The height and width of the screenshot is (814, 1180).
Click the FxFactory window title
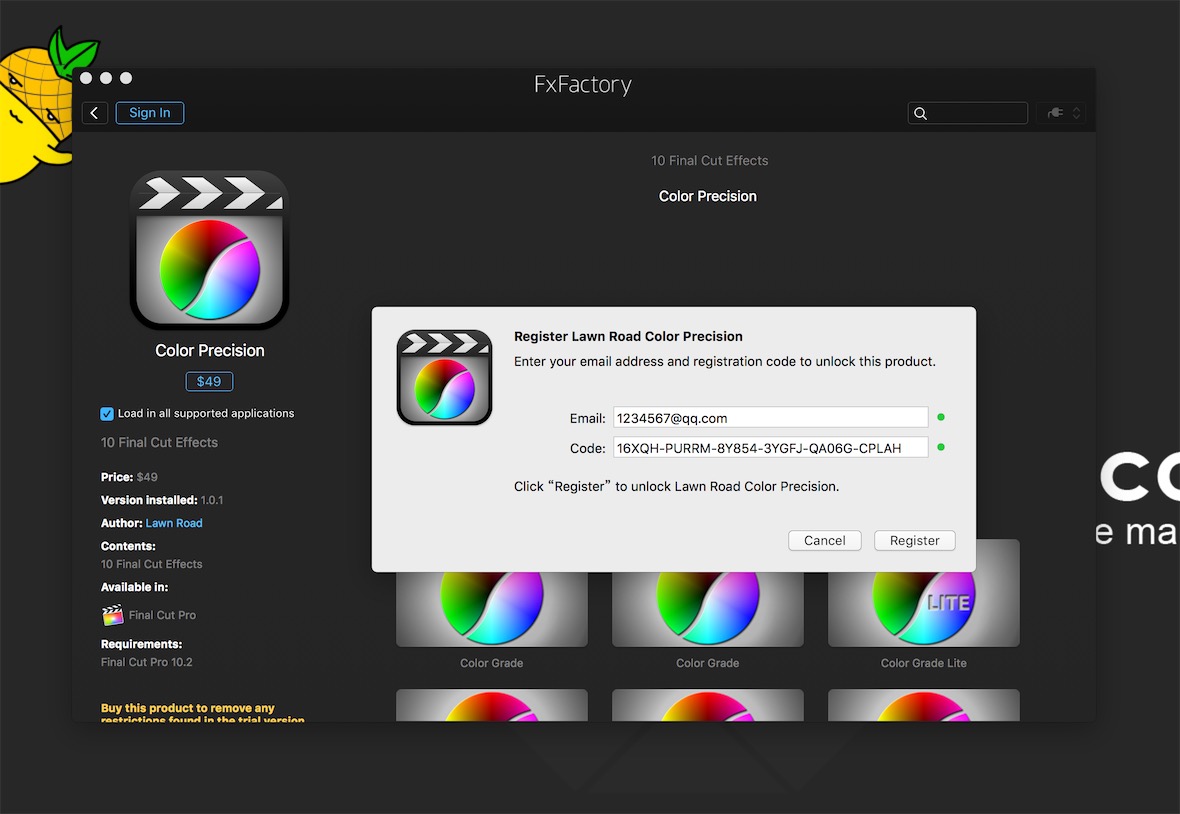[582, 84]
